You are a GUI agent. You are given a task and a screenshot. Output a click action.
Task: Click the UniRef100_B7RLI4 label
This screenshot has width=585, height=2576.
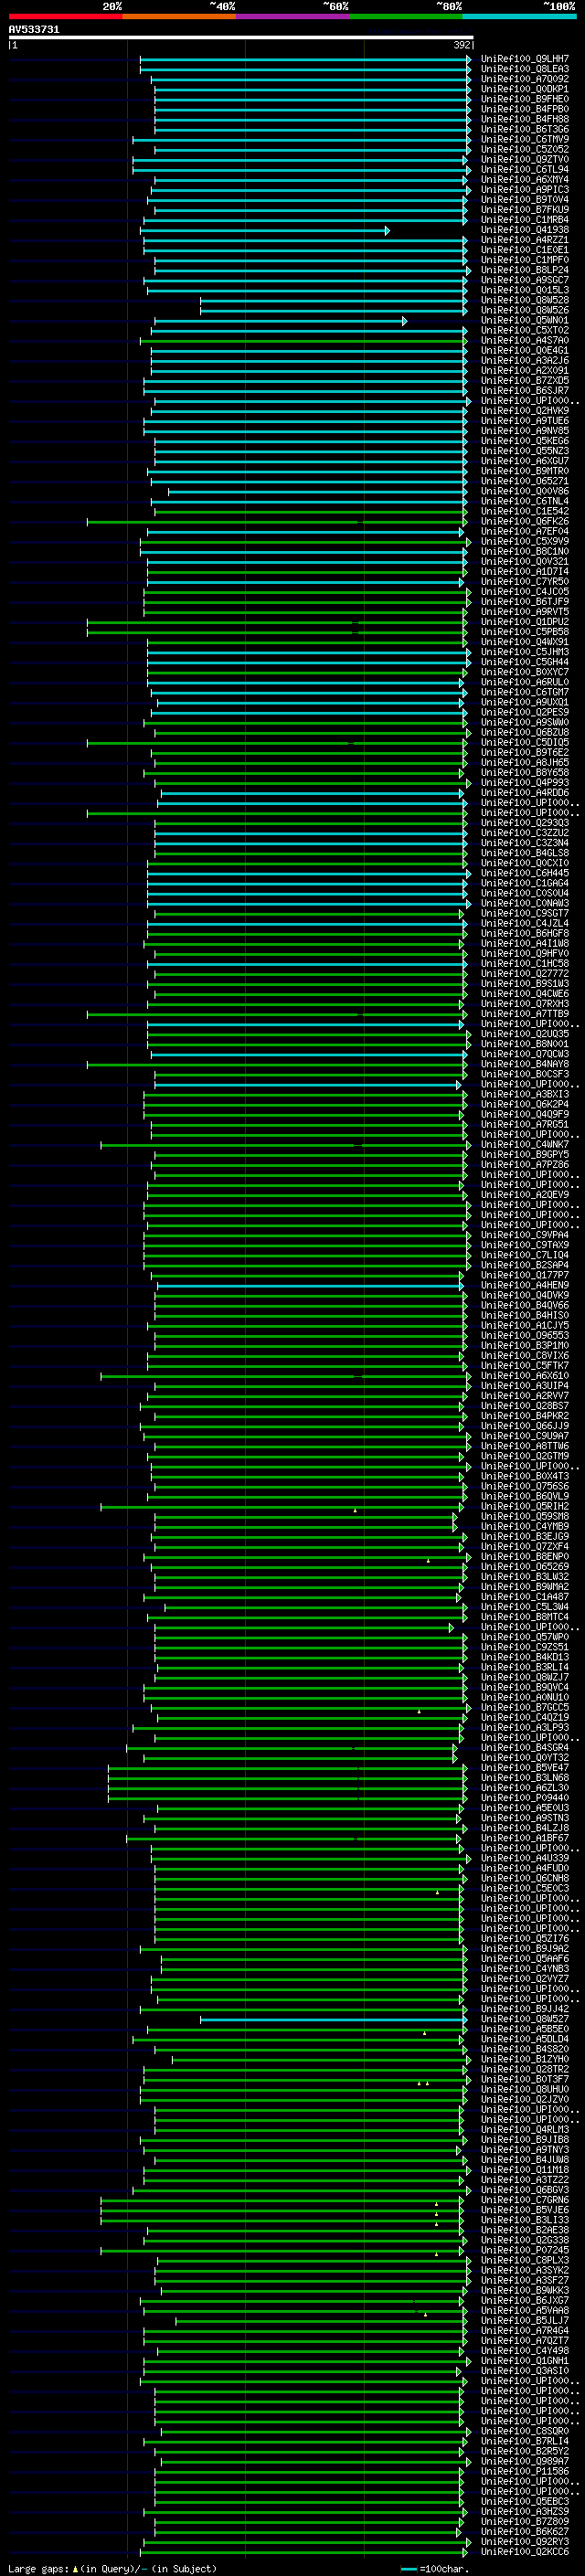[x=525, y=2441]
